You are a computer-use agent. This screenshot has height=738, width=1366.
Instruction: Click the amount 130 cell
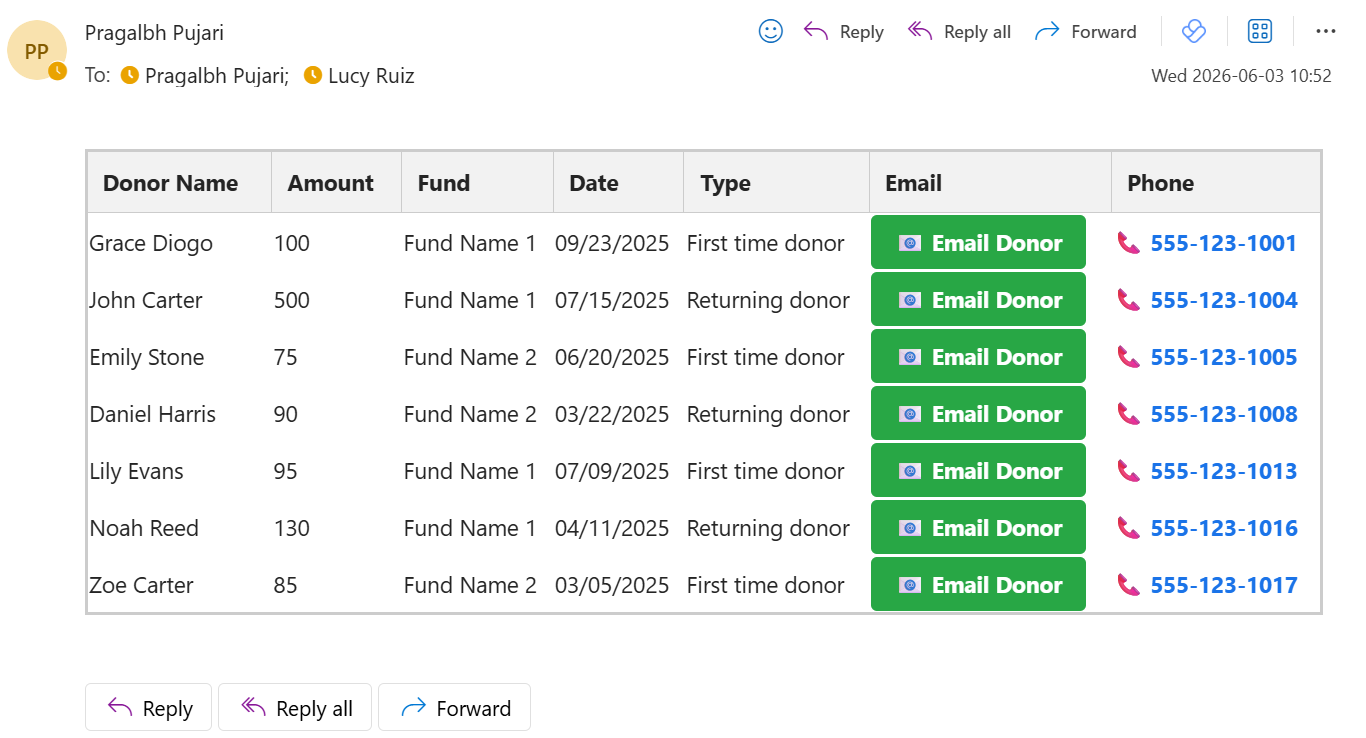[x=292, y=528]
